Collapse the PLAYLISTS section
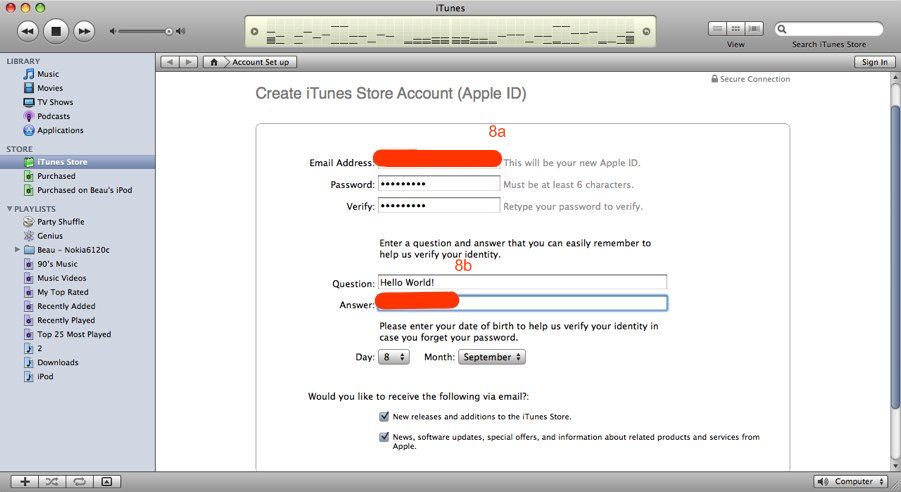 (9, 209)
